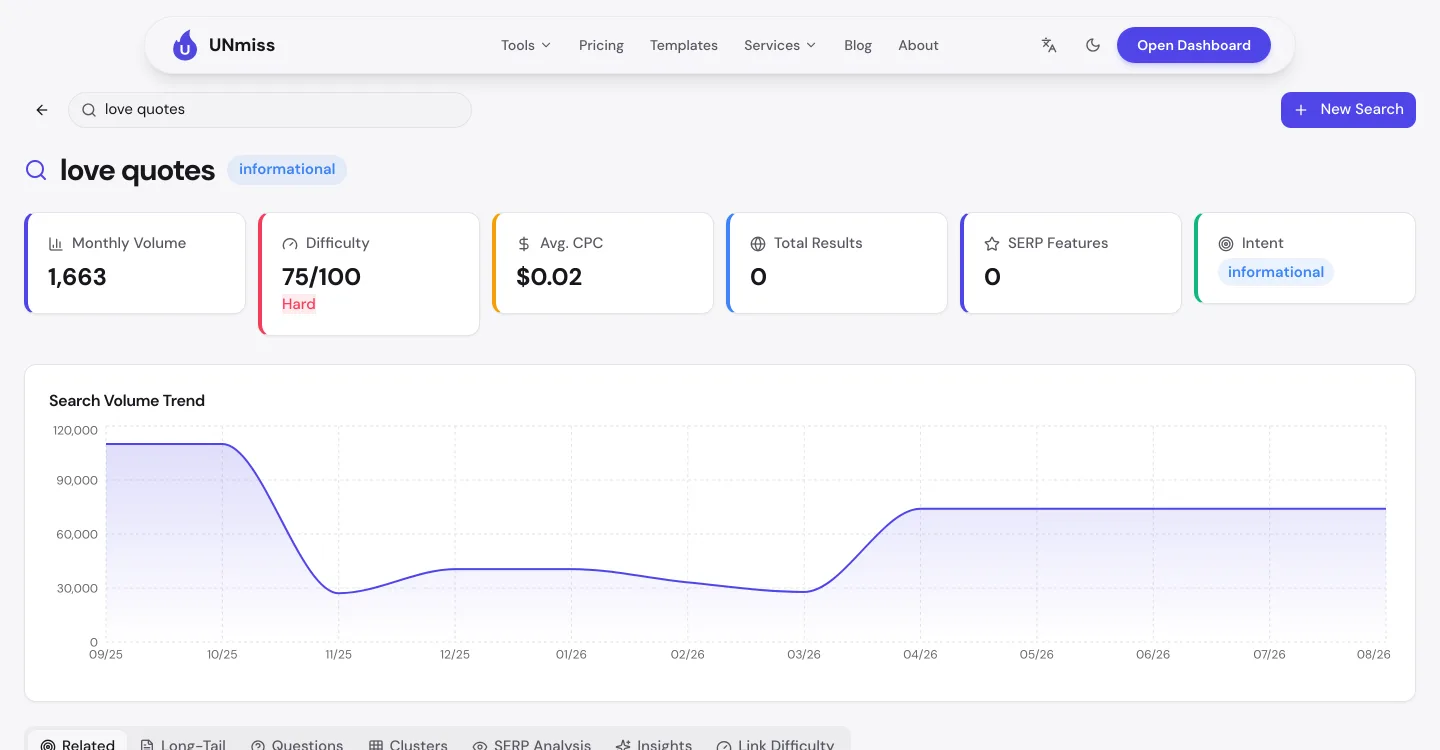Click into the love quotes search field
Image resolution: width=1440 pixels, height=750 pixels.
(270, 110)
